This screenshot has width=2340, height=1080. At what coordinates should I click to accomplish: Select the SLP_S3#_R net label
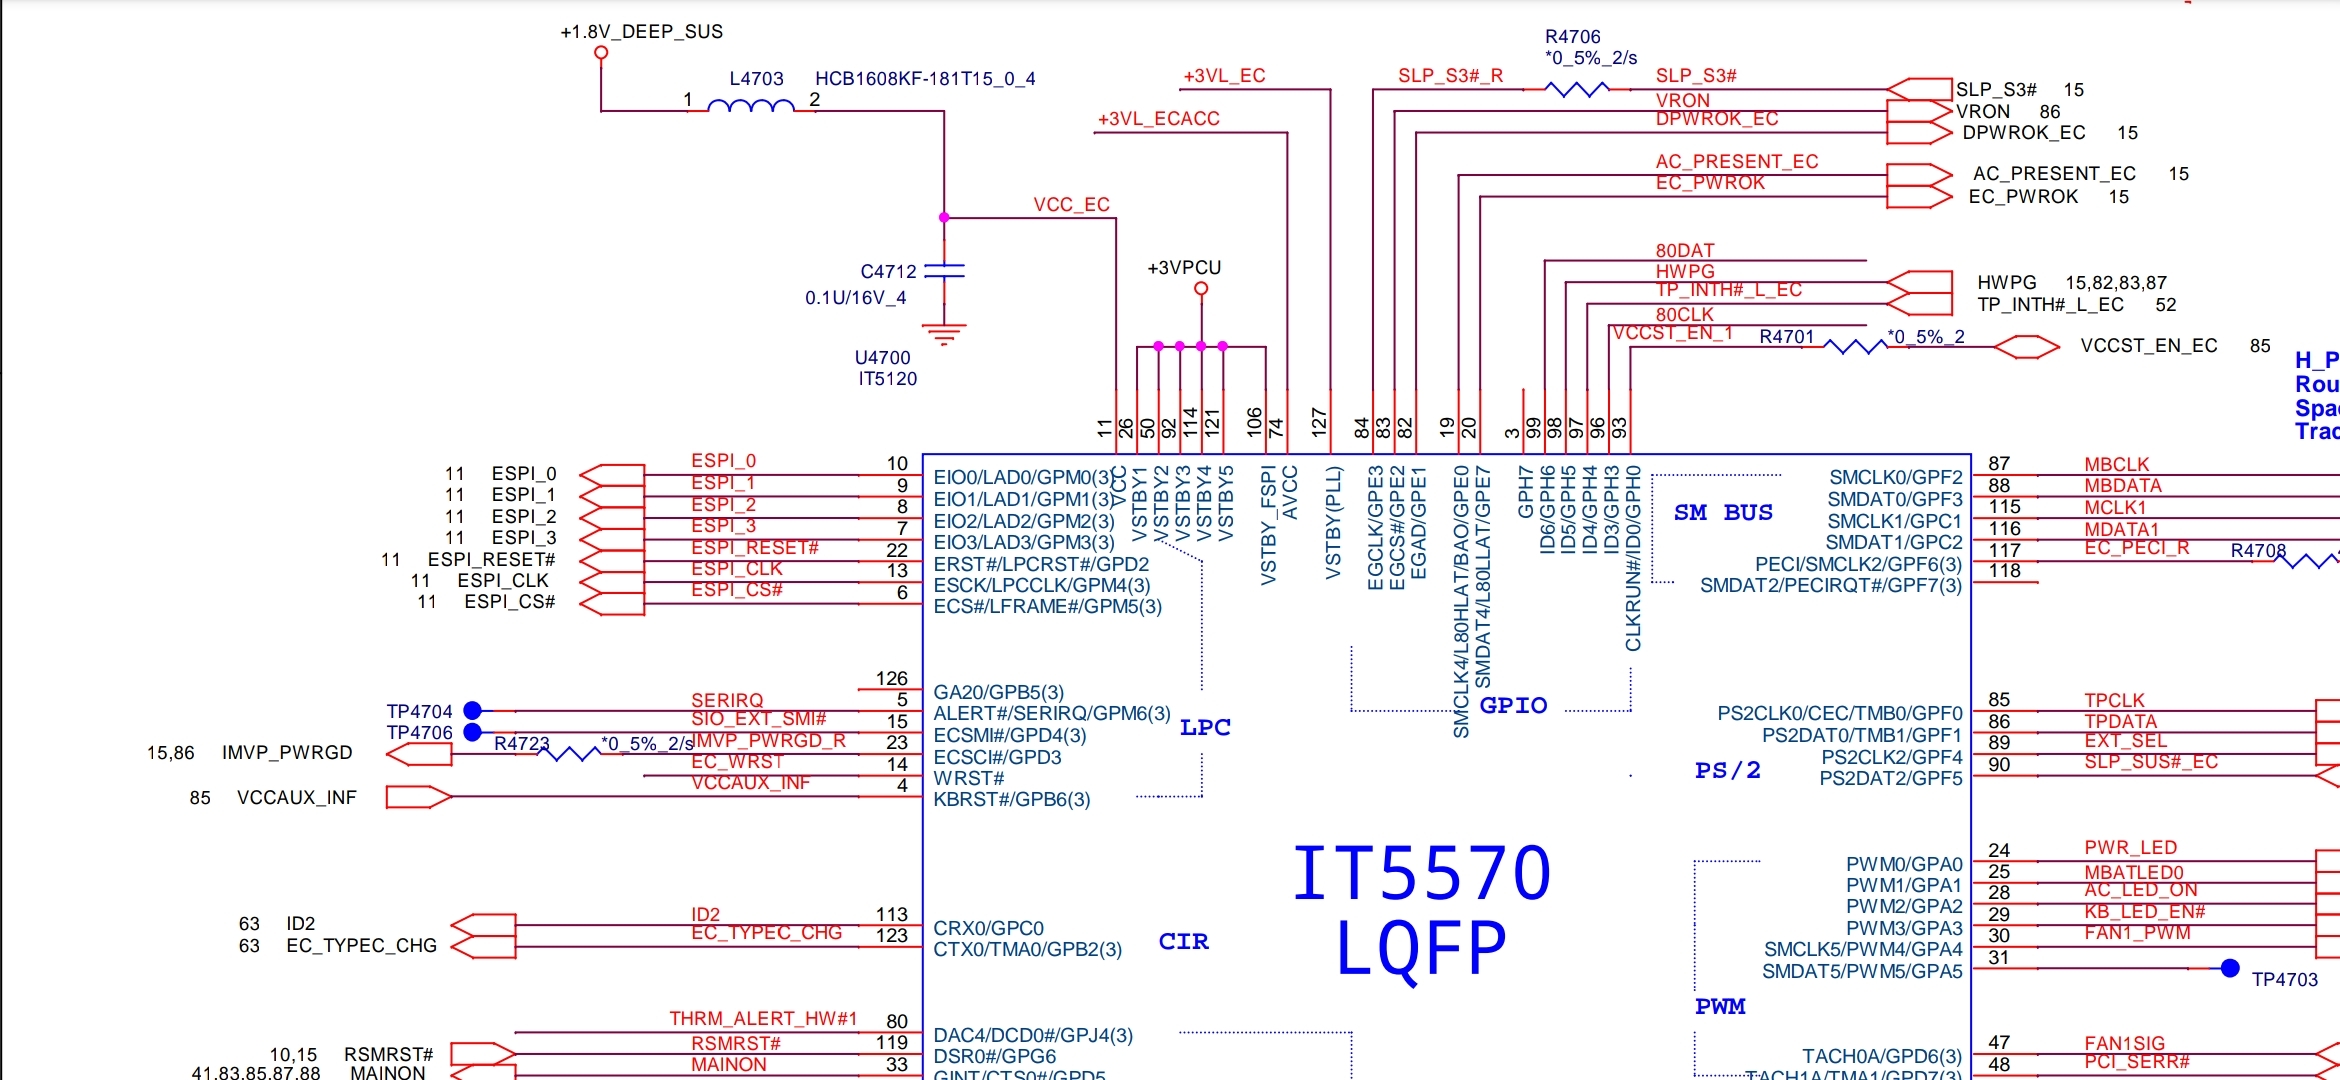[x=1450, y=76]
